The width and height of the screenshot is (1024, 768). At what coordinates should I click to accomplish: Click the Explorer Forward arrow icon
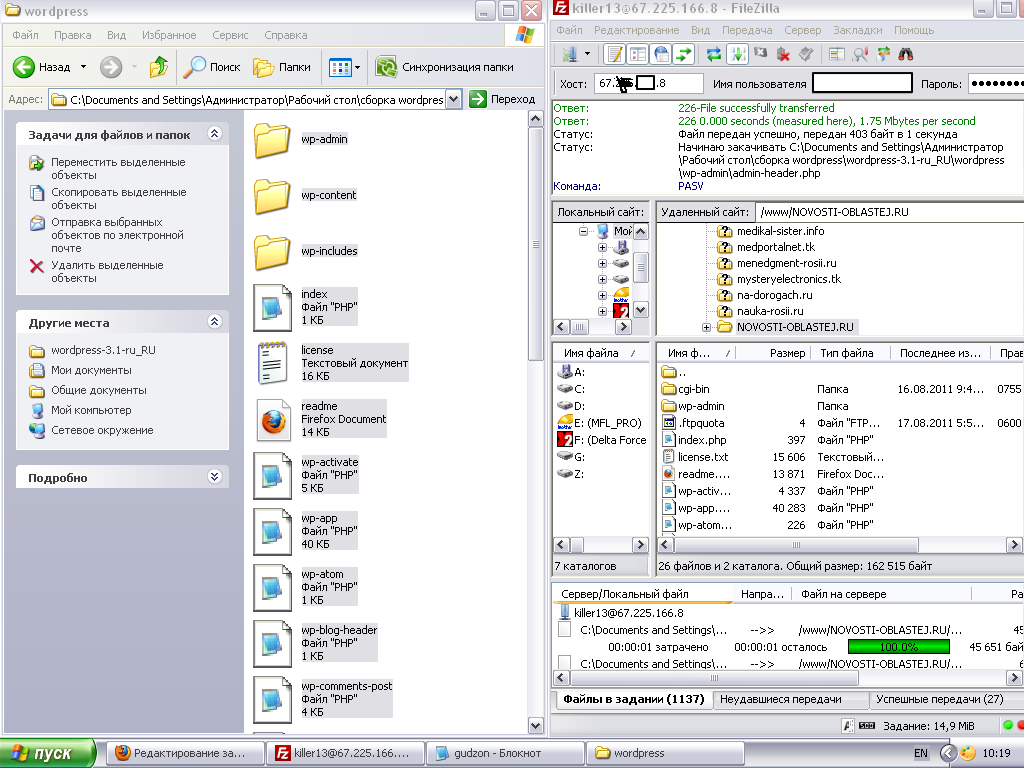111,67
